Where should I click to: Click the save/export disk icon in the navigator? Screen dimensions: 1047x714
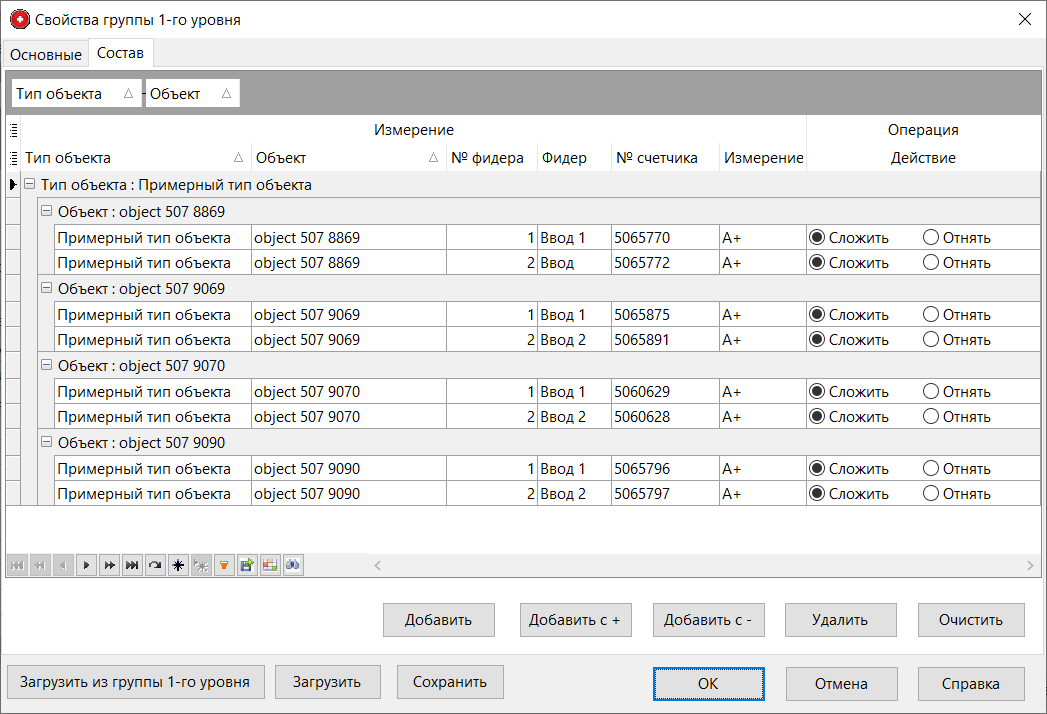(x=247, y=566)
